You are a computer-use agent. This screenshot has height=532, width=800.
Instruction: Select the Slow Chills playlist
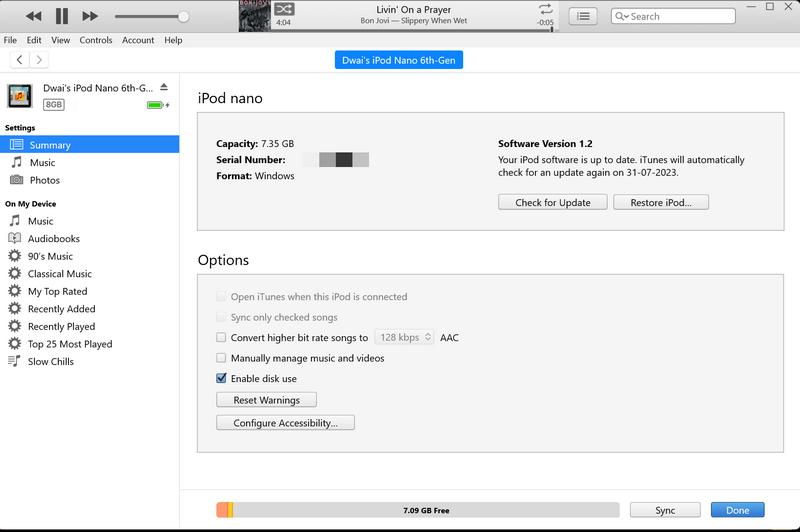50,361
